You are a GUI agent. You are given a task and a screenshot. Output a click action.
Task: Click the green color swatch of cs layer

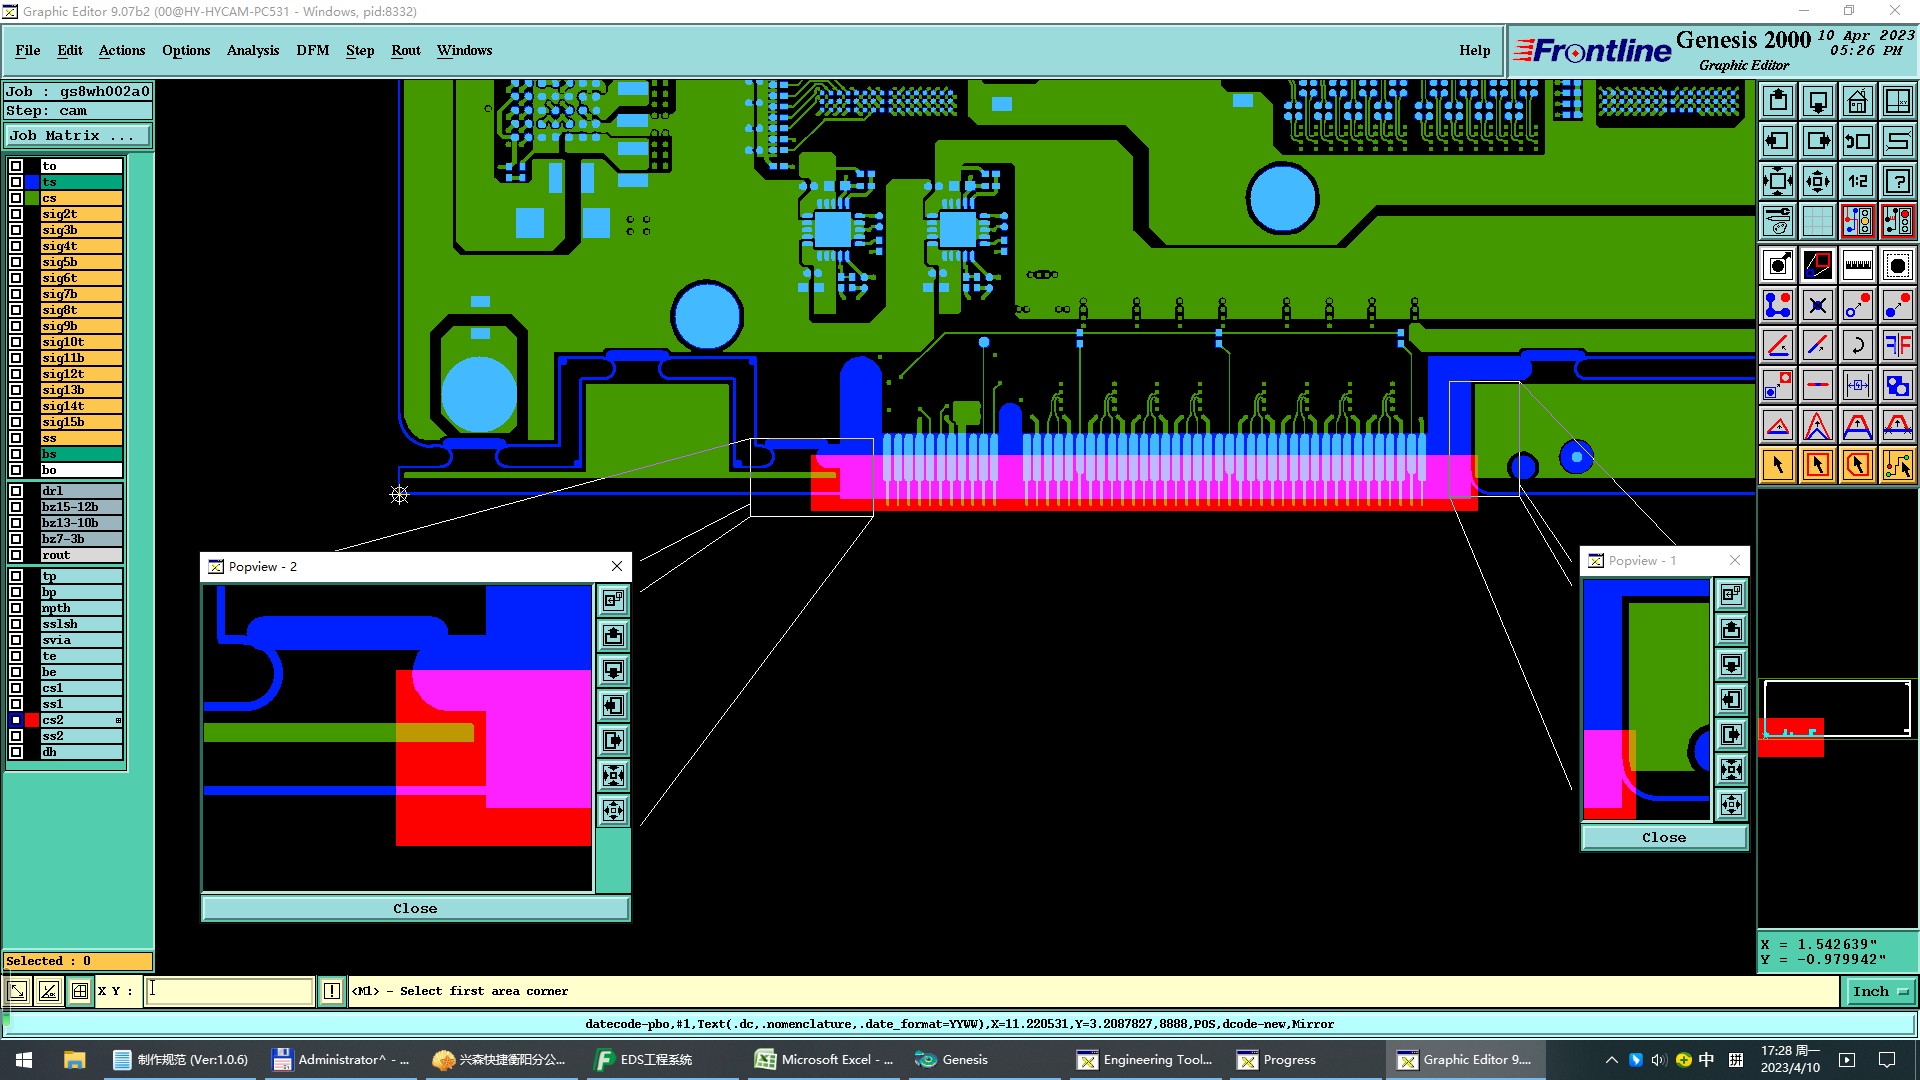[32, 198]
